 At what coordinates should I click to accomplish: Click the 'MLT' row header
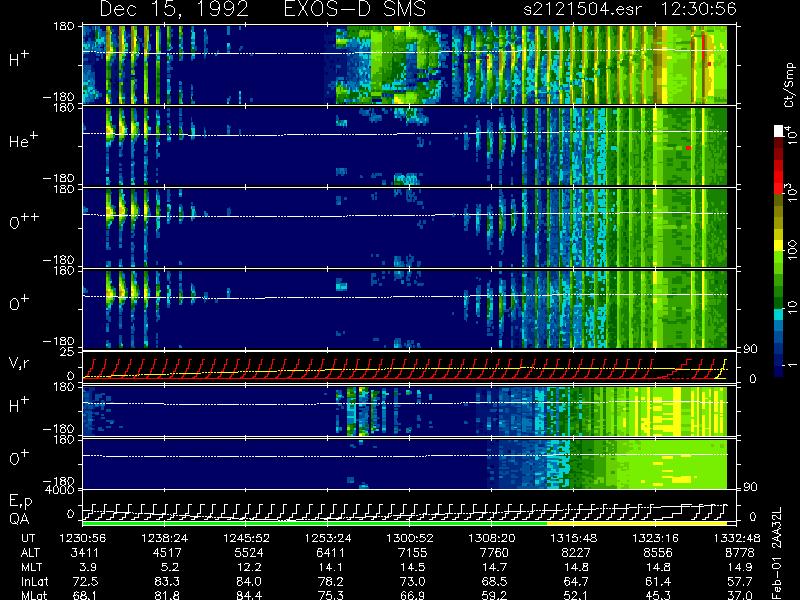pyautogui.click(x=31, y=567)
